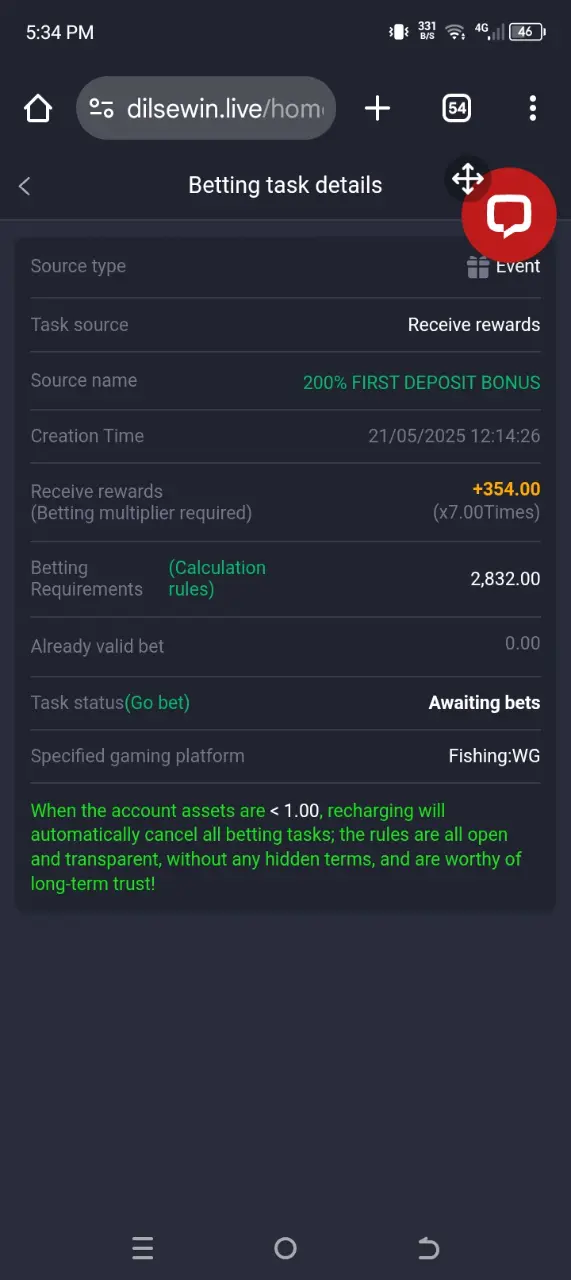Tap the Betting task details title
The width and height of the screenshot is (571, 1280).
coord(285,186)
